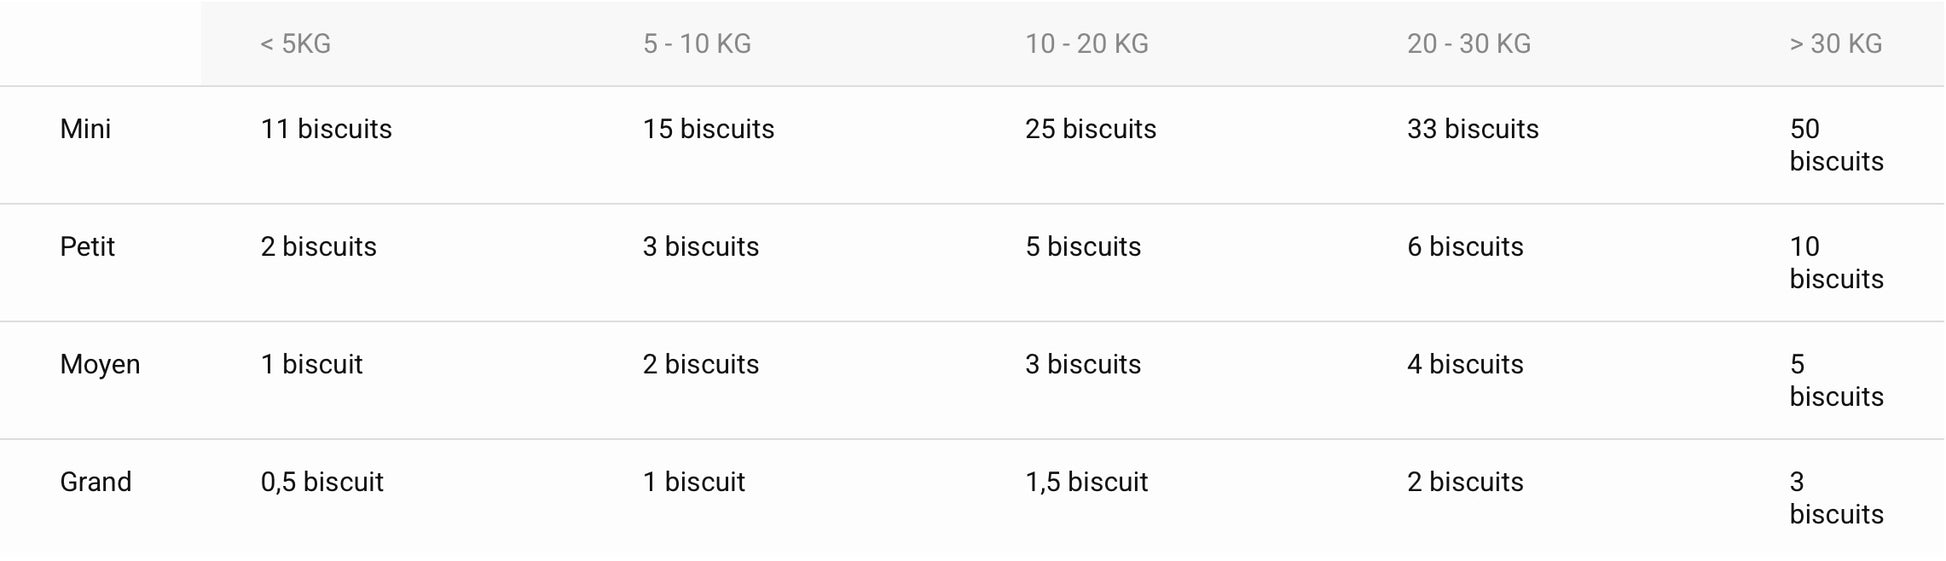Click the '6 biscuits' cell

1465,247
